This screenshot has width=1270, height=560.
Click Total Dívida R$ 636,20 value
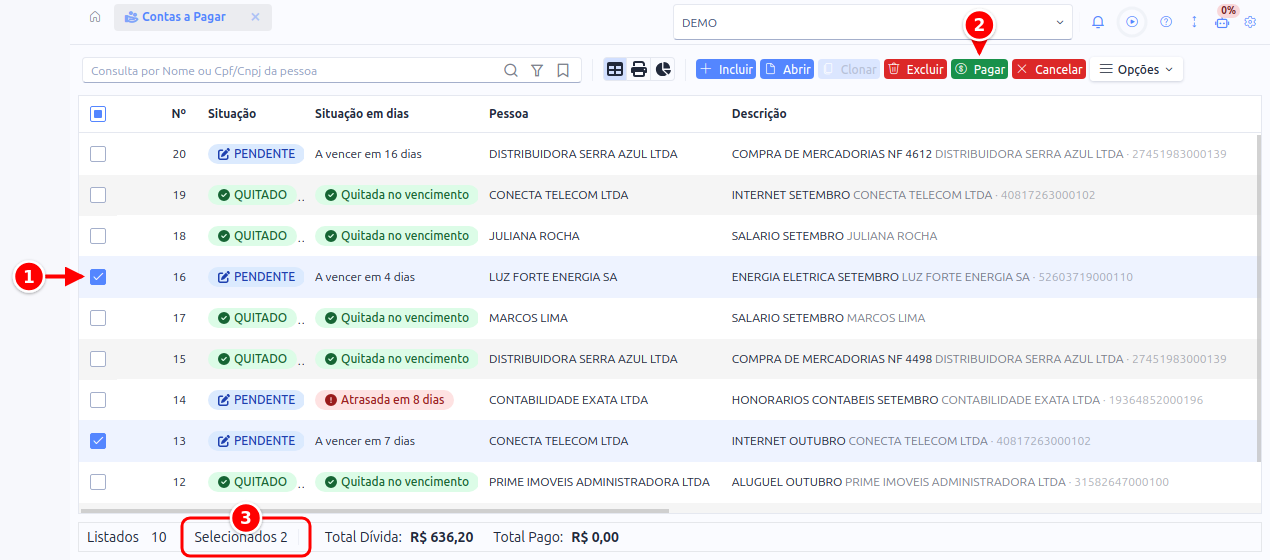click(442, 537)
